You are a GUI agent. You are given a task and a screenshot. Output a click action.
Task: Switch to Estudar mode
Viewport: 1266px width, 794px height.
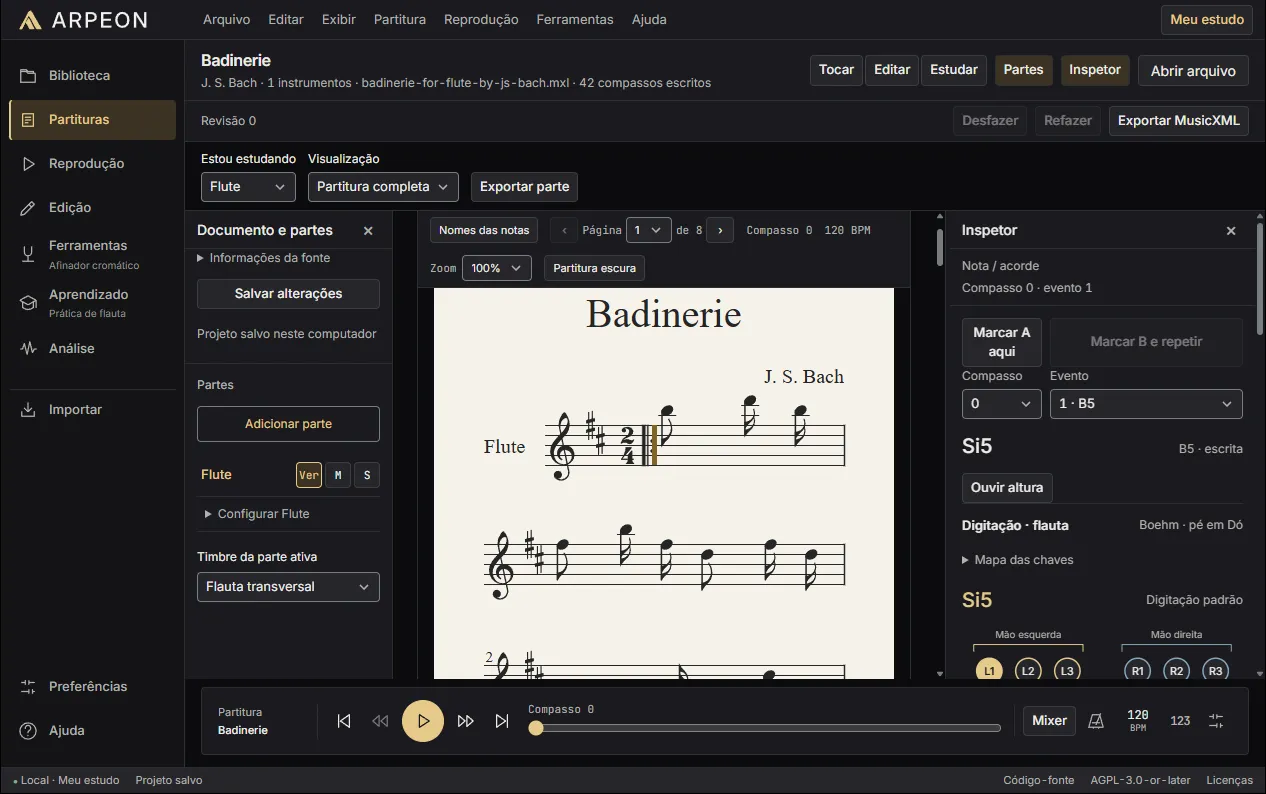tap(954, 70)
